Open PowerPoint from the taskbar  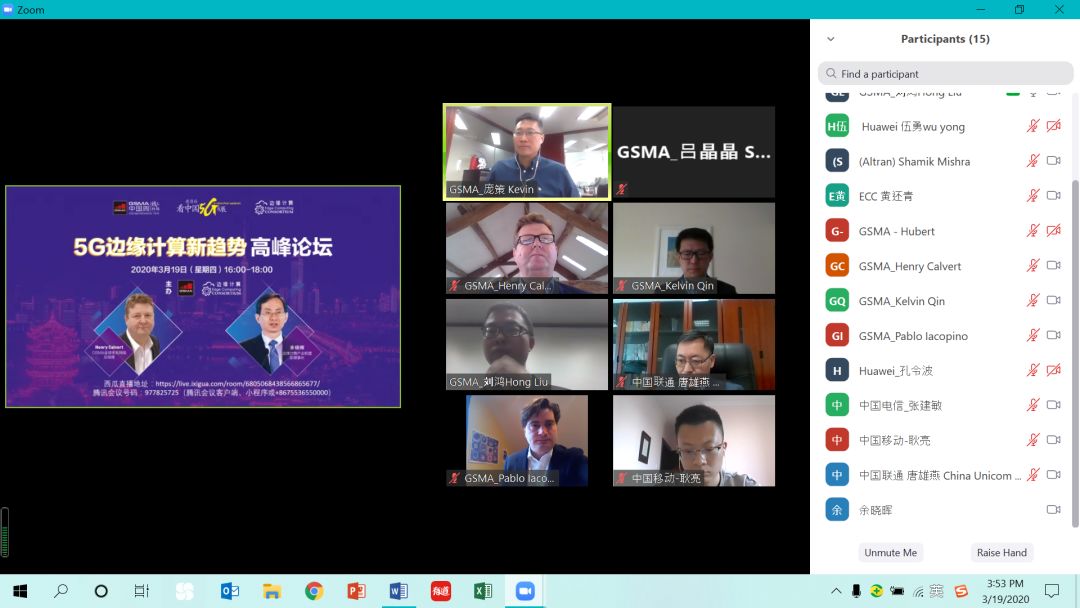[x=356, y=591]
